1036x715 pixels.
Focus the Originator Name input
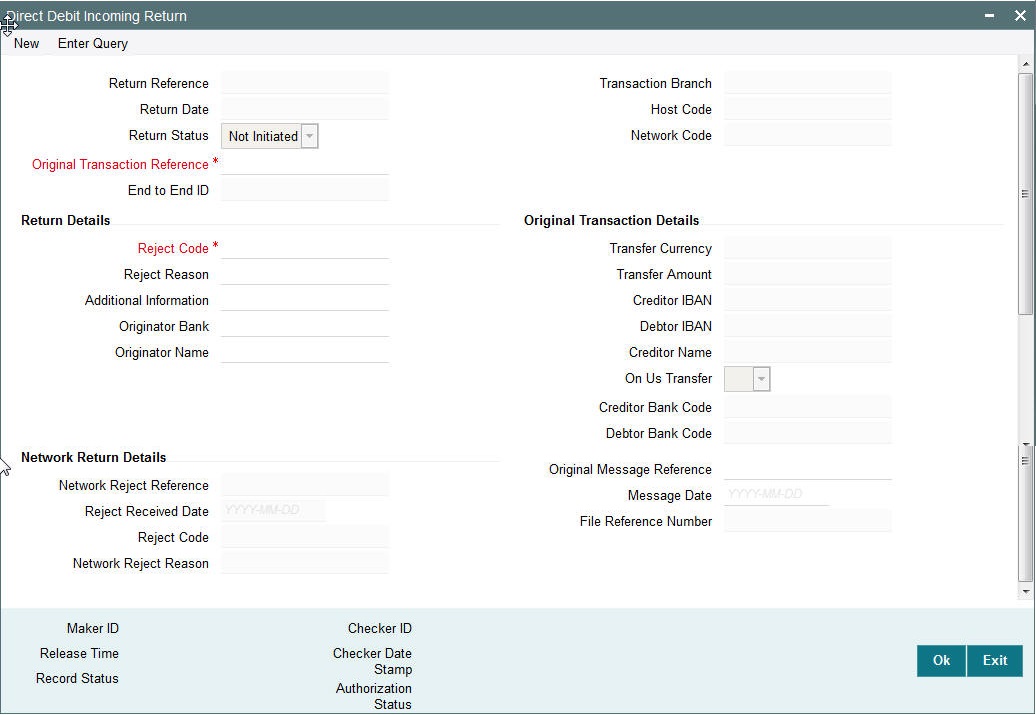click(x=305, y=352)
